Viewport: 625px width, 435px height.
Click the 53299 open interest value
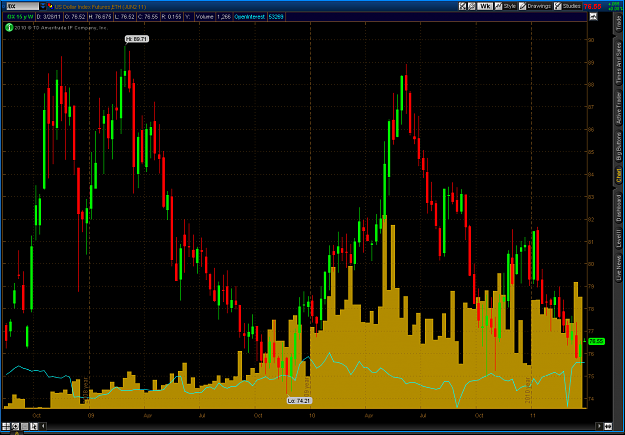click(276, 17)
